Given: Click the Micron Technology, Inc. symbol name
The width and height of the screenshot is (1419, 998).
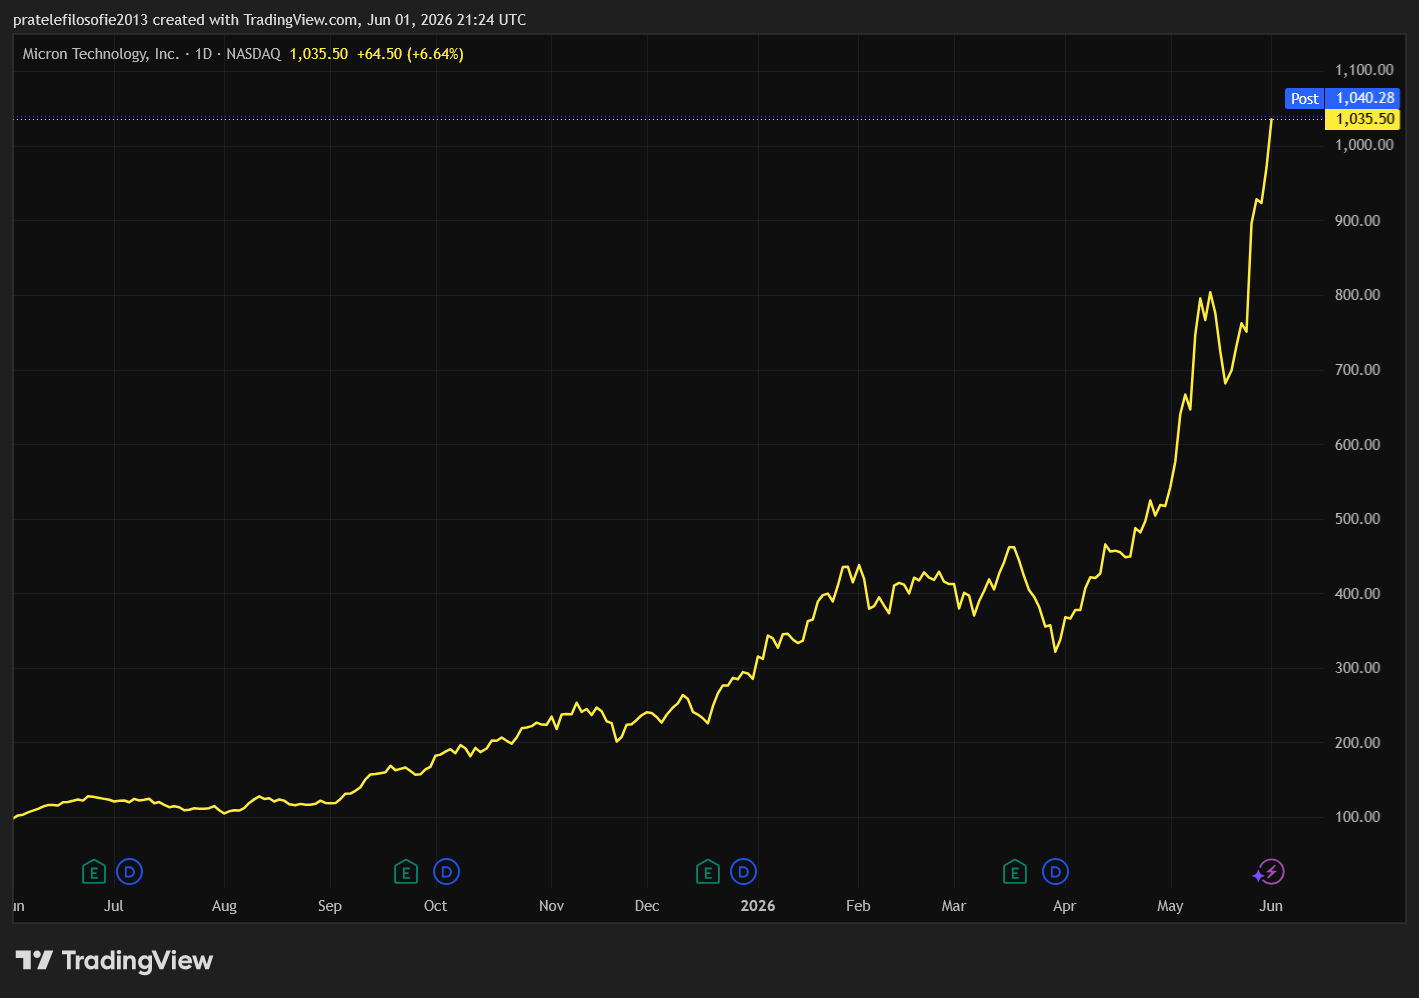Looking at the screenshot, I should [x=101, y=54].
